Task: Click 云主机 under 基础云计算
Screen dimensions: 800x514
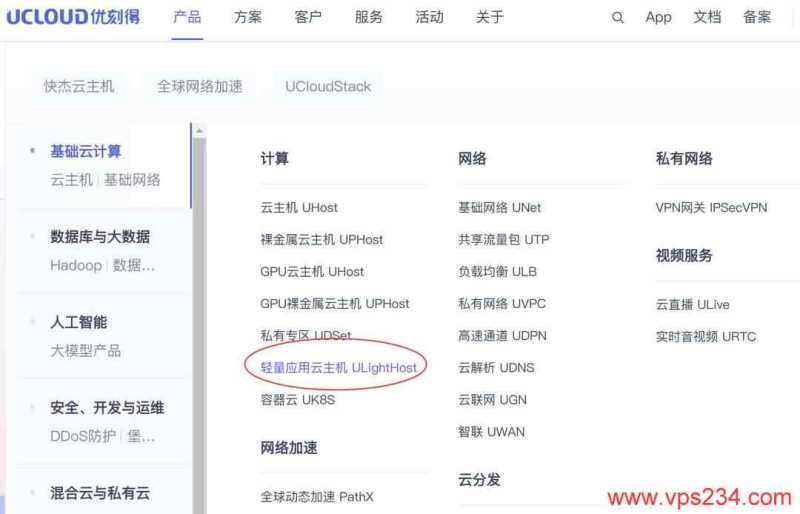Action: point(71,180)
